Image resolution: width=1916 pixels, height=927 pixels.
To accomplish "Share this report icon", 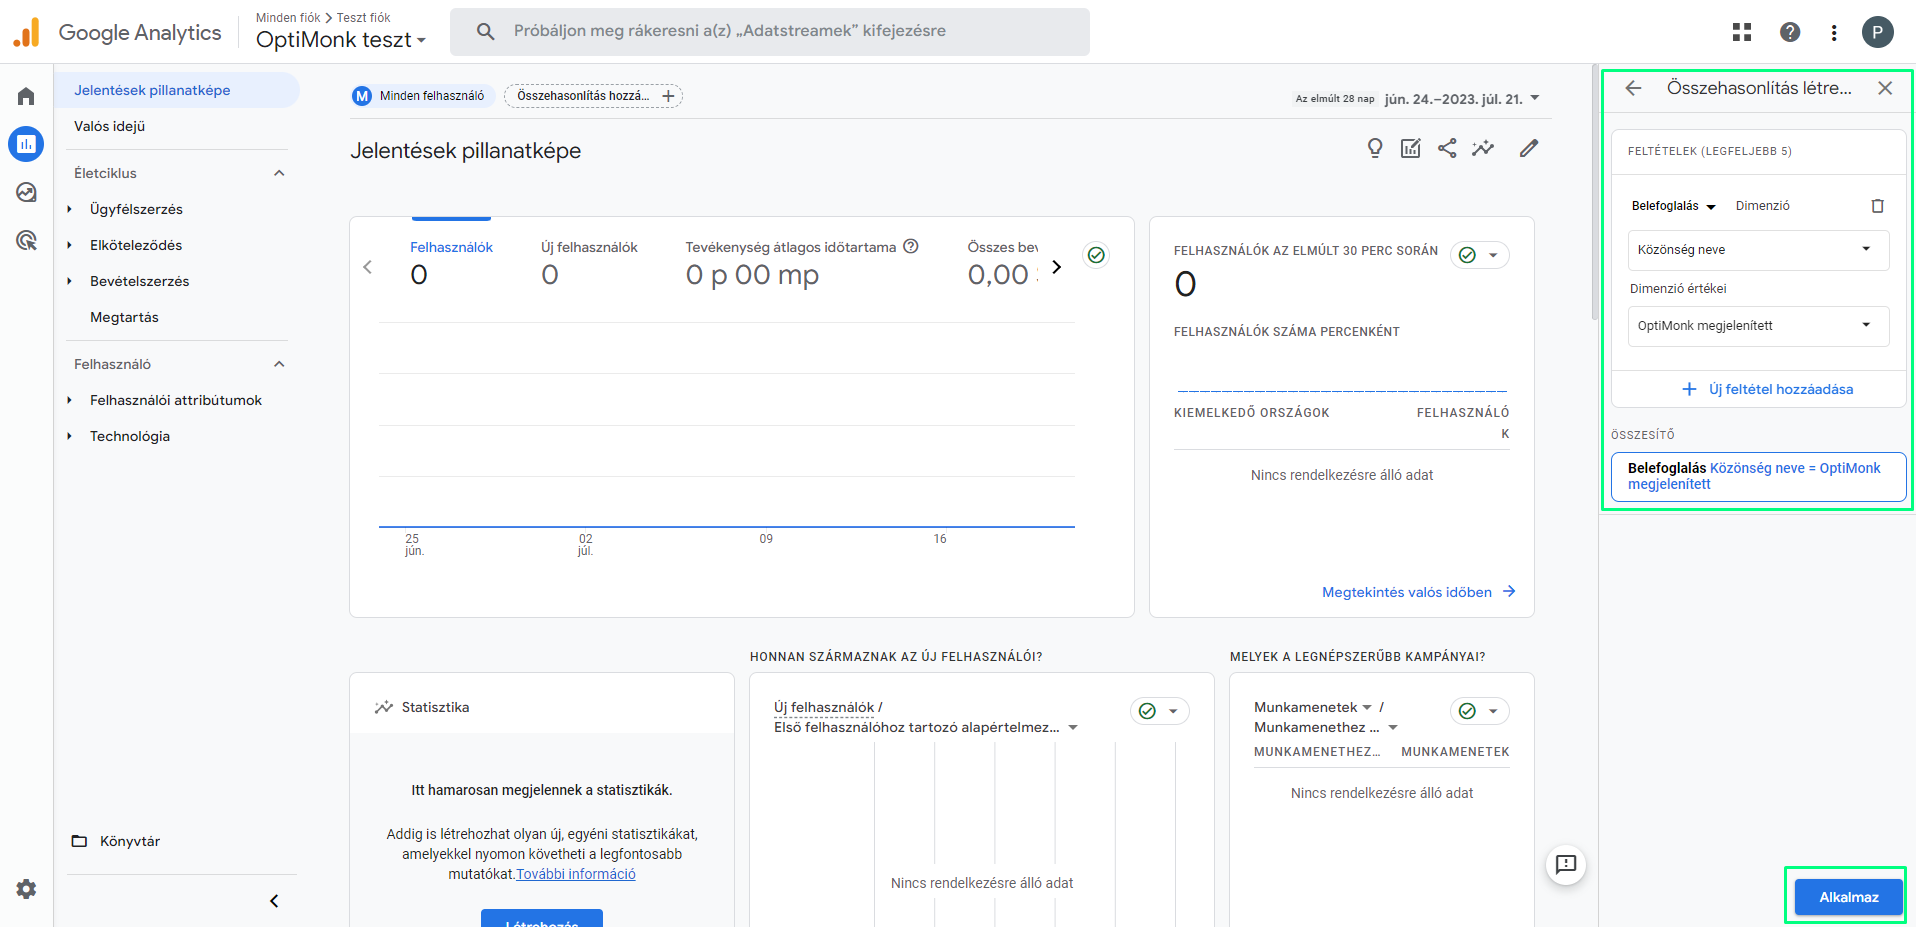I will (x=1447, y=148).
